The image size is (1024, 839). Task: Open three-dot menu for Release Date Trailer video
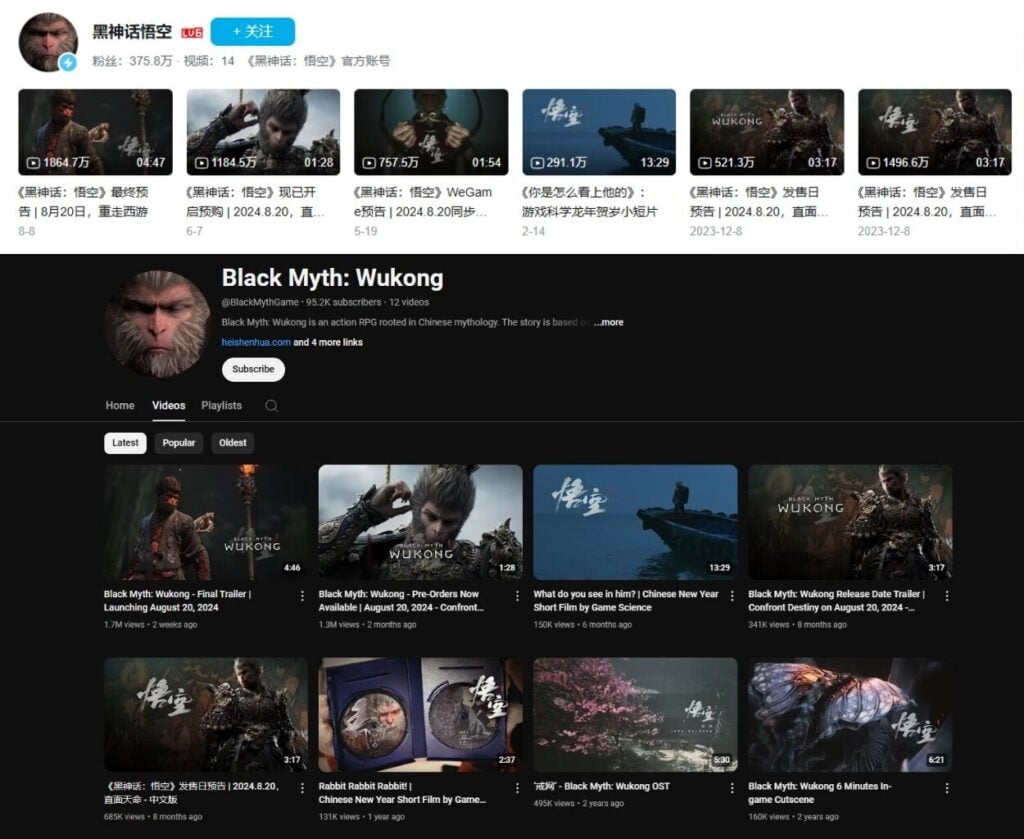(947, 595)
